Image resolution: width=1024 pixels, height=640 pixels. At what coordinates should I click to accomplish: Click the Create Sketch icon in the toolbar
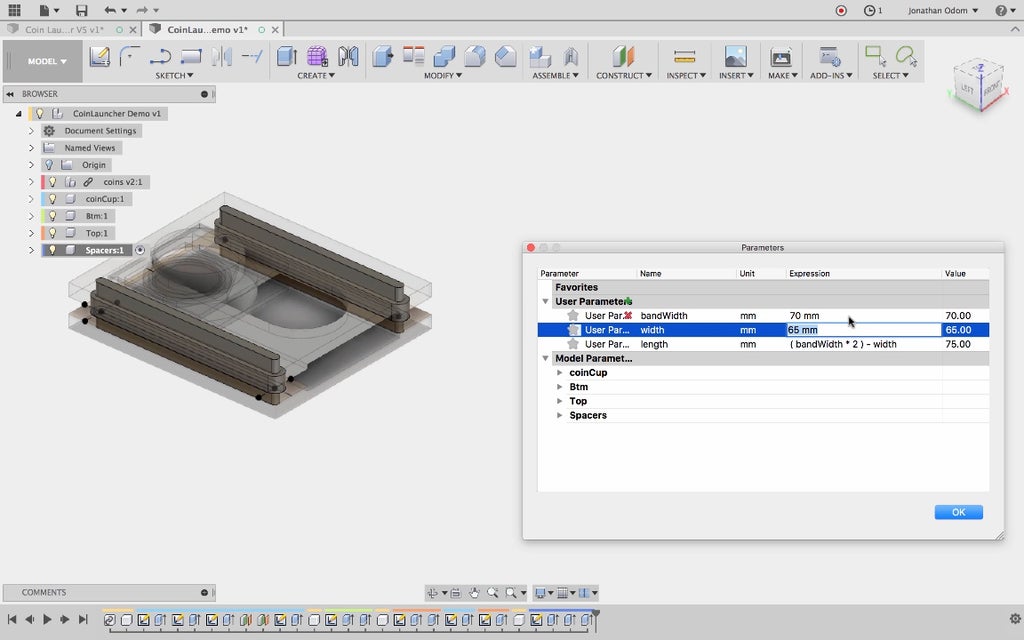pyautogui.click(x=100, y=57)
